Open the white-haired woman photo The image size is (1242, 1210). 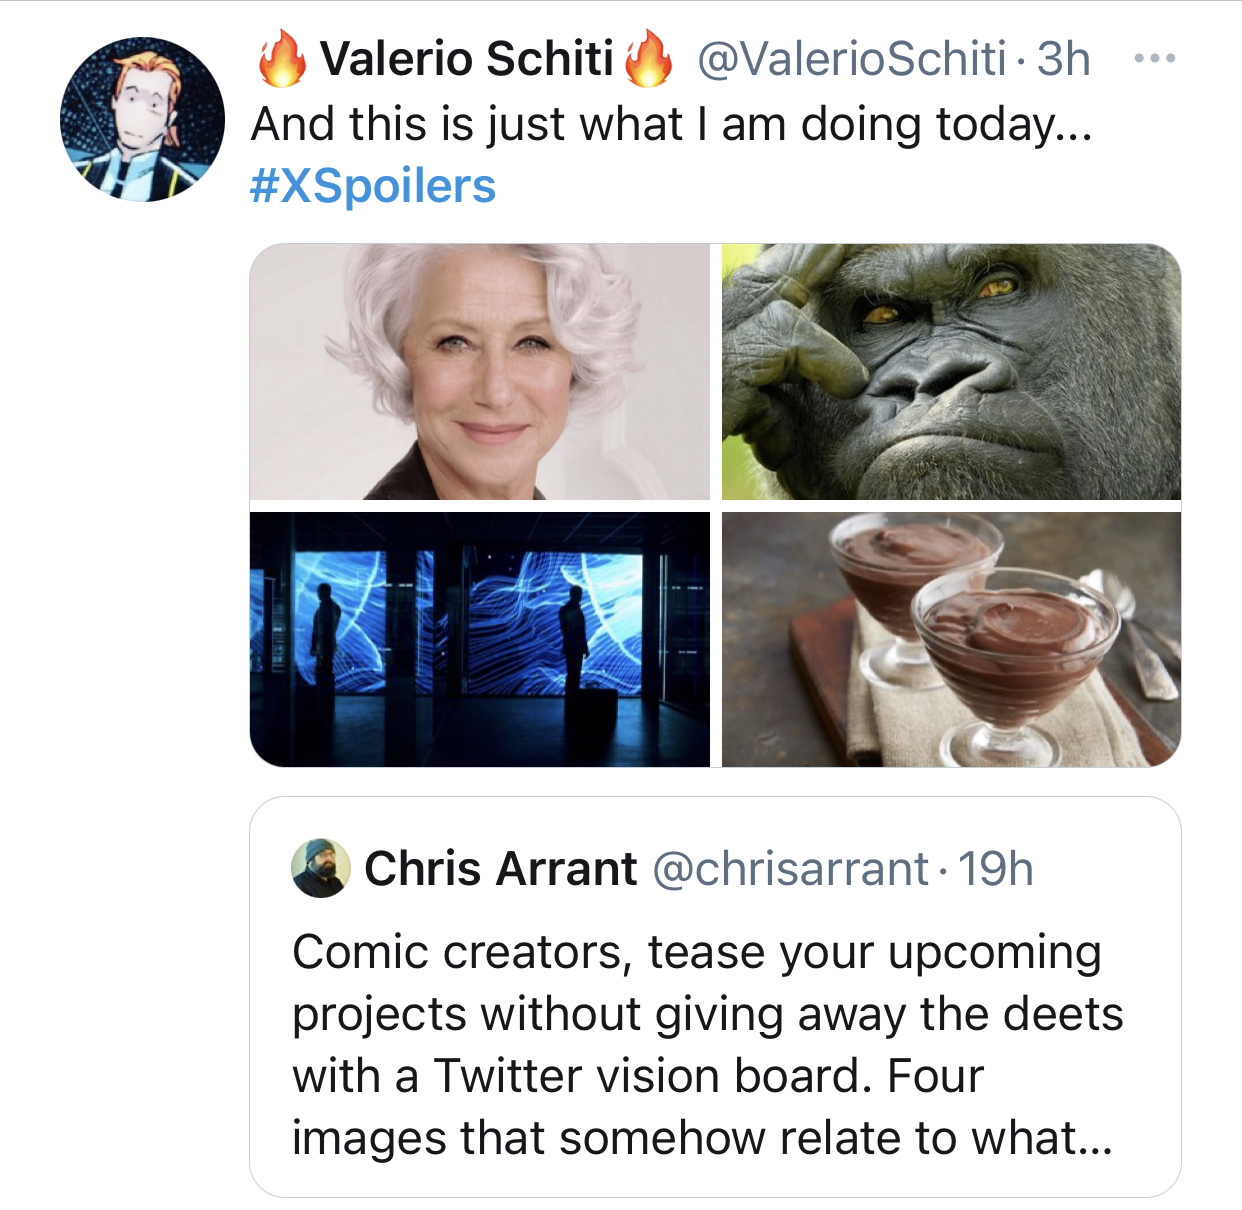point(479,372)
